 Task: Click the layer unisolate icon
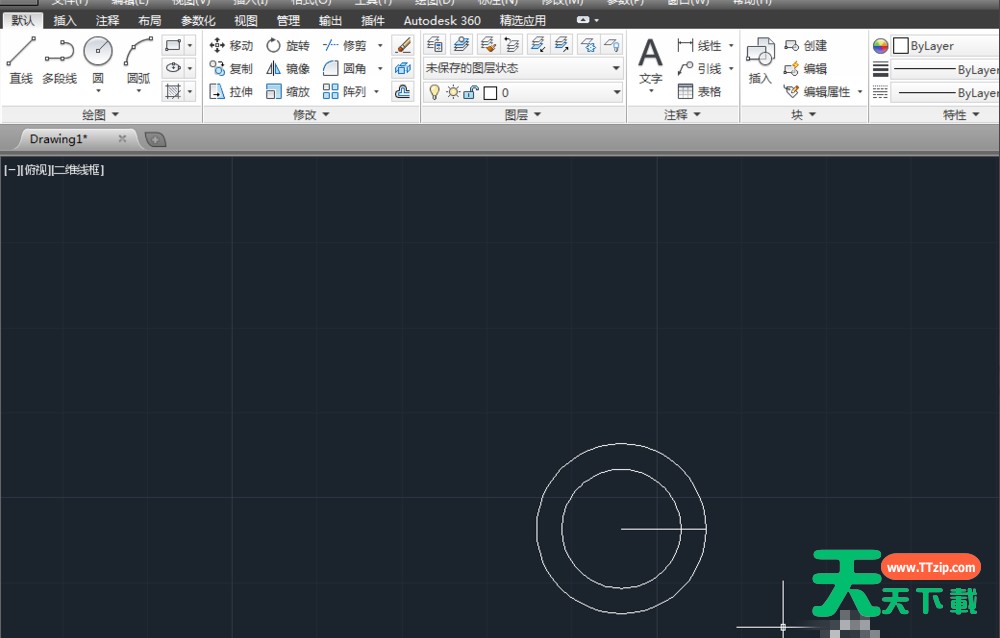click(x=562, y=44)
